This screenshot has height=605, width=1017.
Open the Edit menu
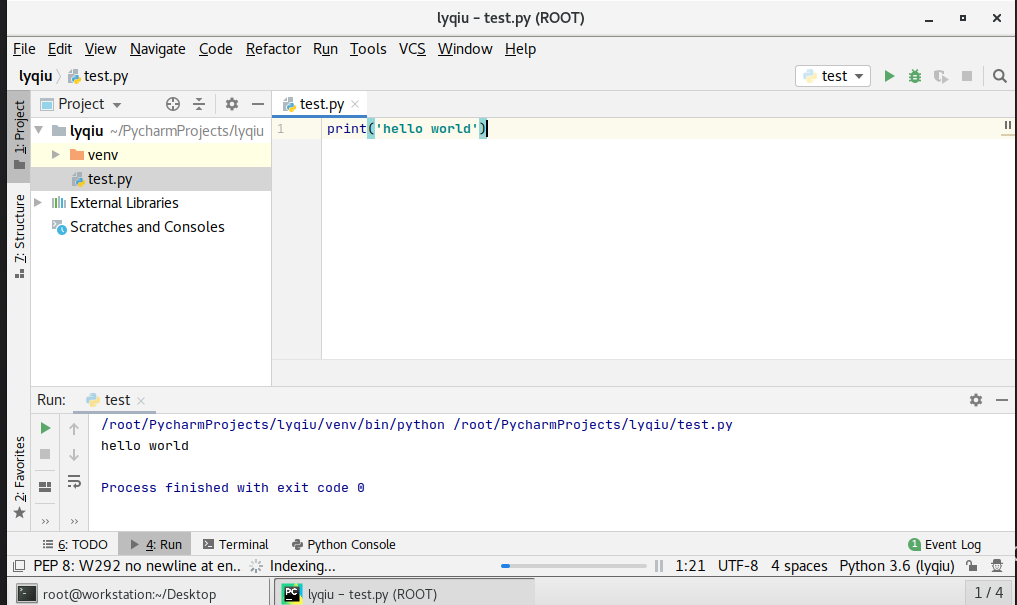[60, 49]
